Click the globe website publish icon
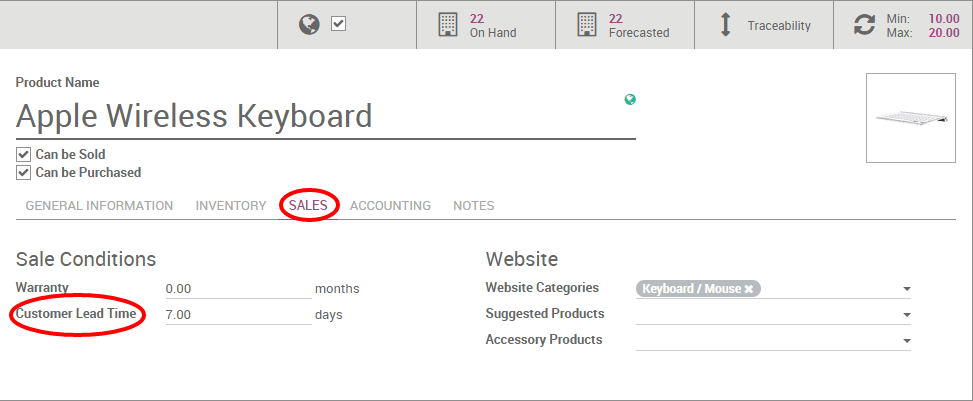973x401 pixels. (x=310, y=24)
